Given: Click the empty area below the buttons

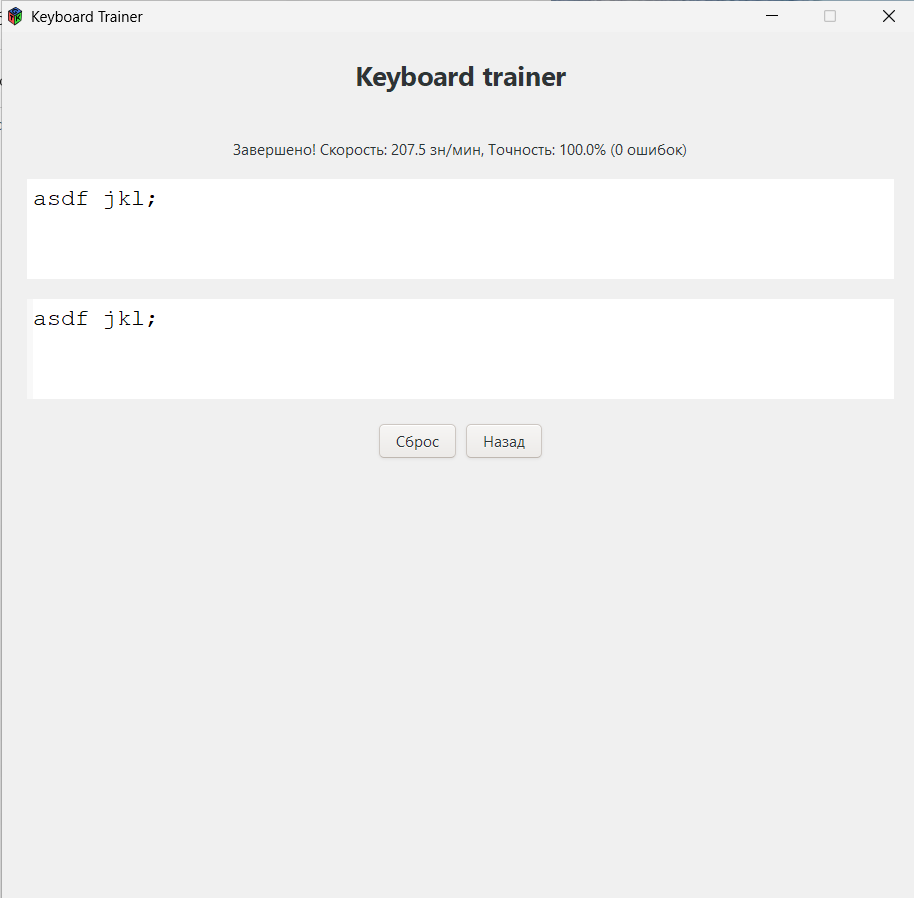Looking at the screenshot, I should pos(460,600).
